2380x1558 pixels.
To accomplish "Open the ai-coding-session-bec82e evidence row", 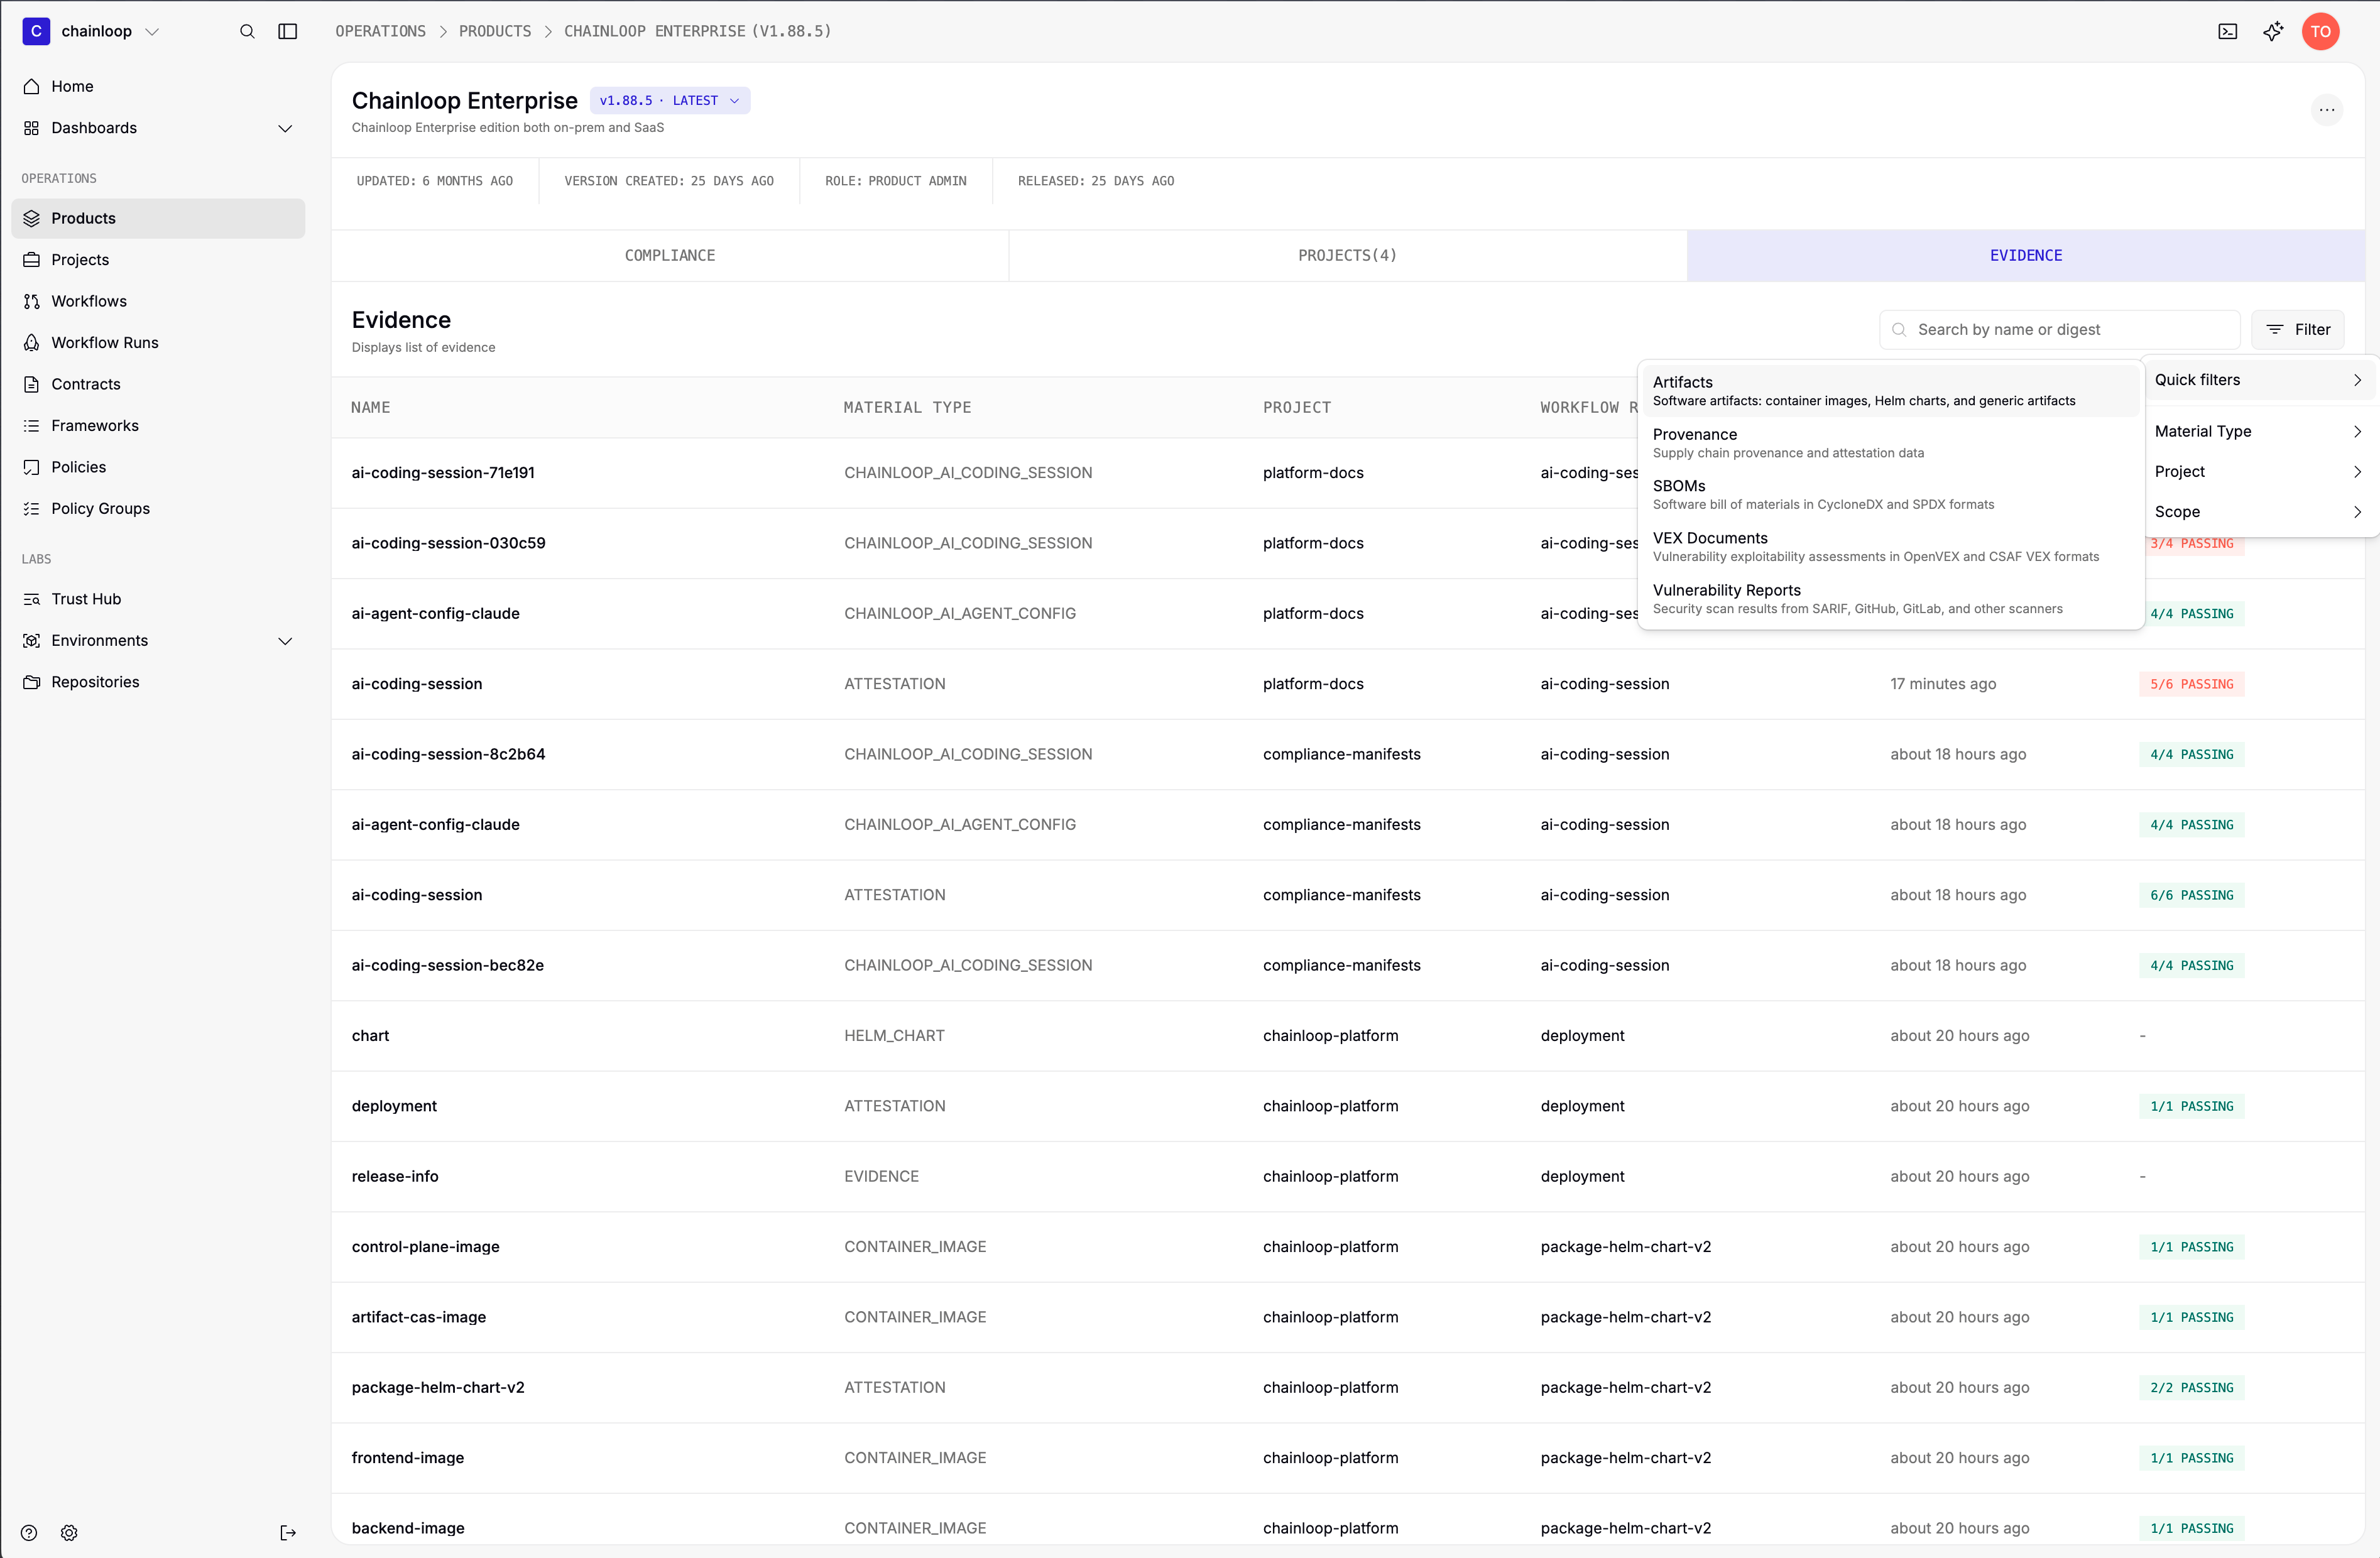I will coord(1348,966).
